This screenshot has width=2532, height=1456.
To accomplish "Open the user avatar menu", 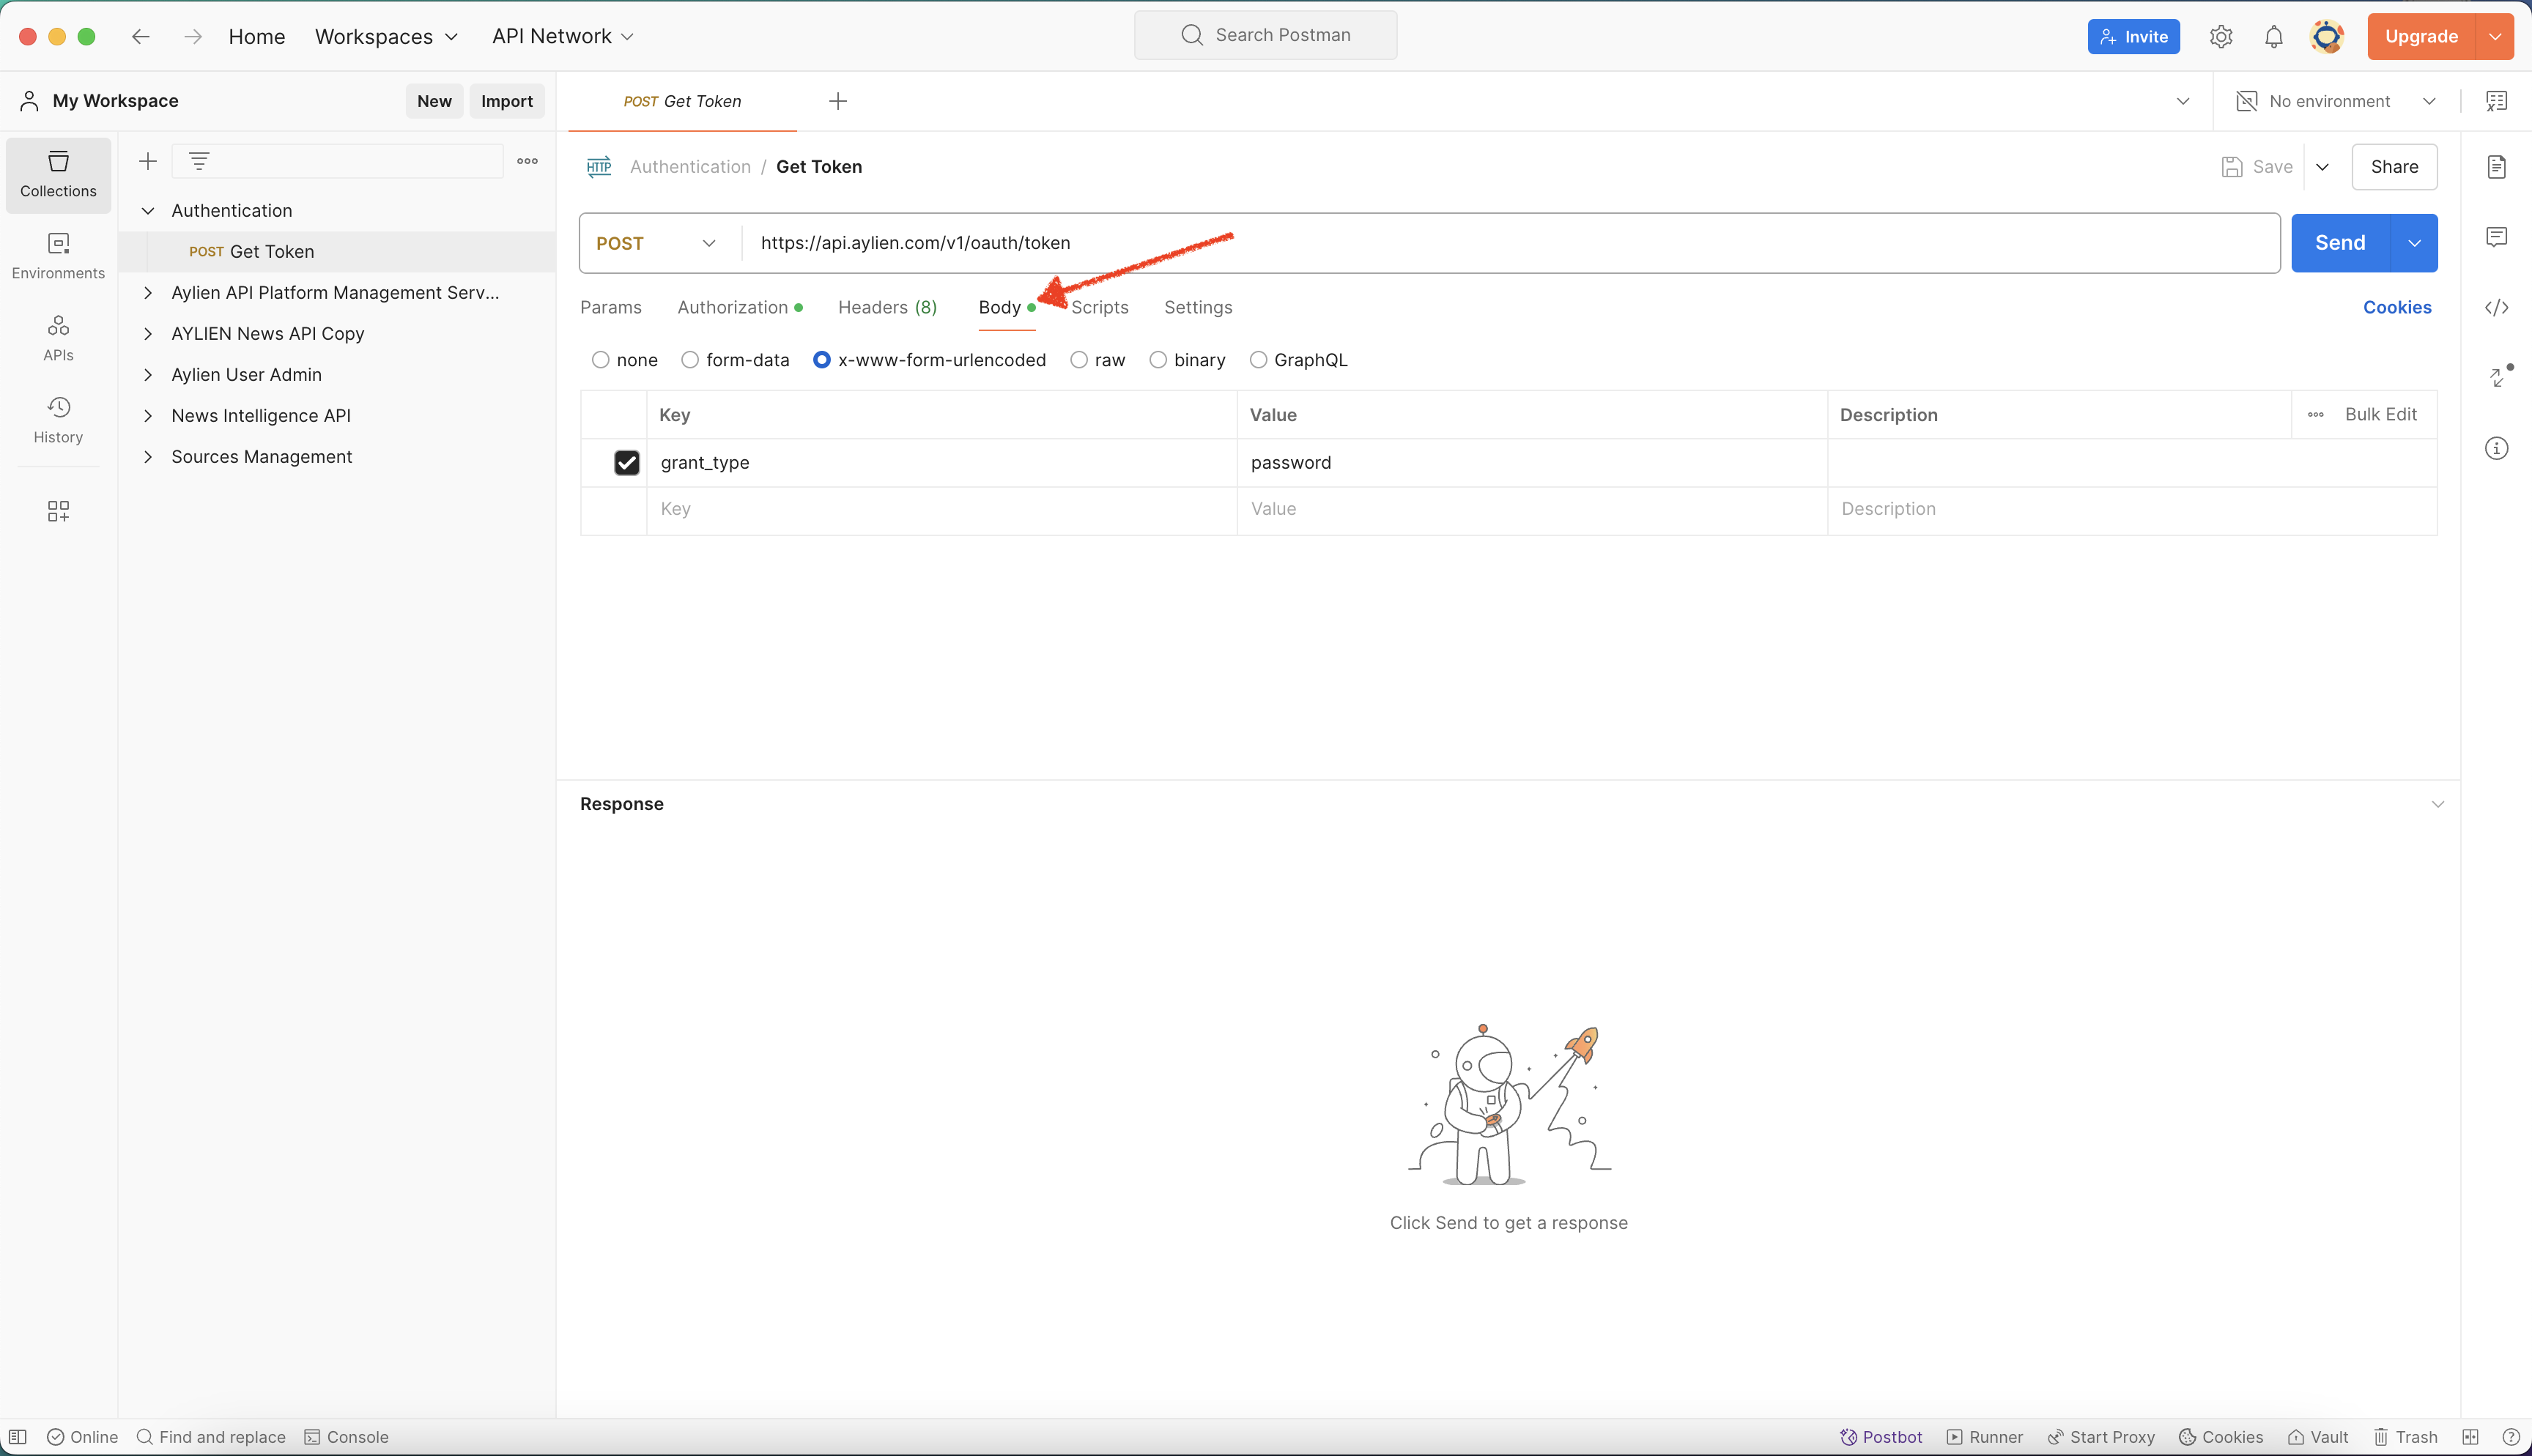I will 2327,36.
